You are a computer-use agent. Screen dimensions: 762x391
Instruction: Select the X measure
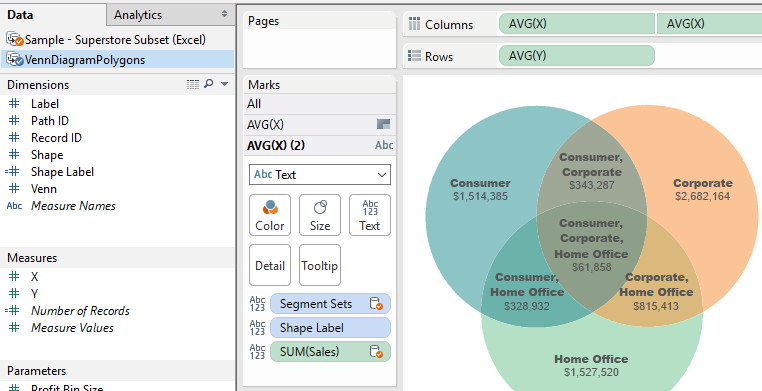tap(35, 277)
